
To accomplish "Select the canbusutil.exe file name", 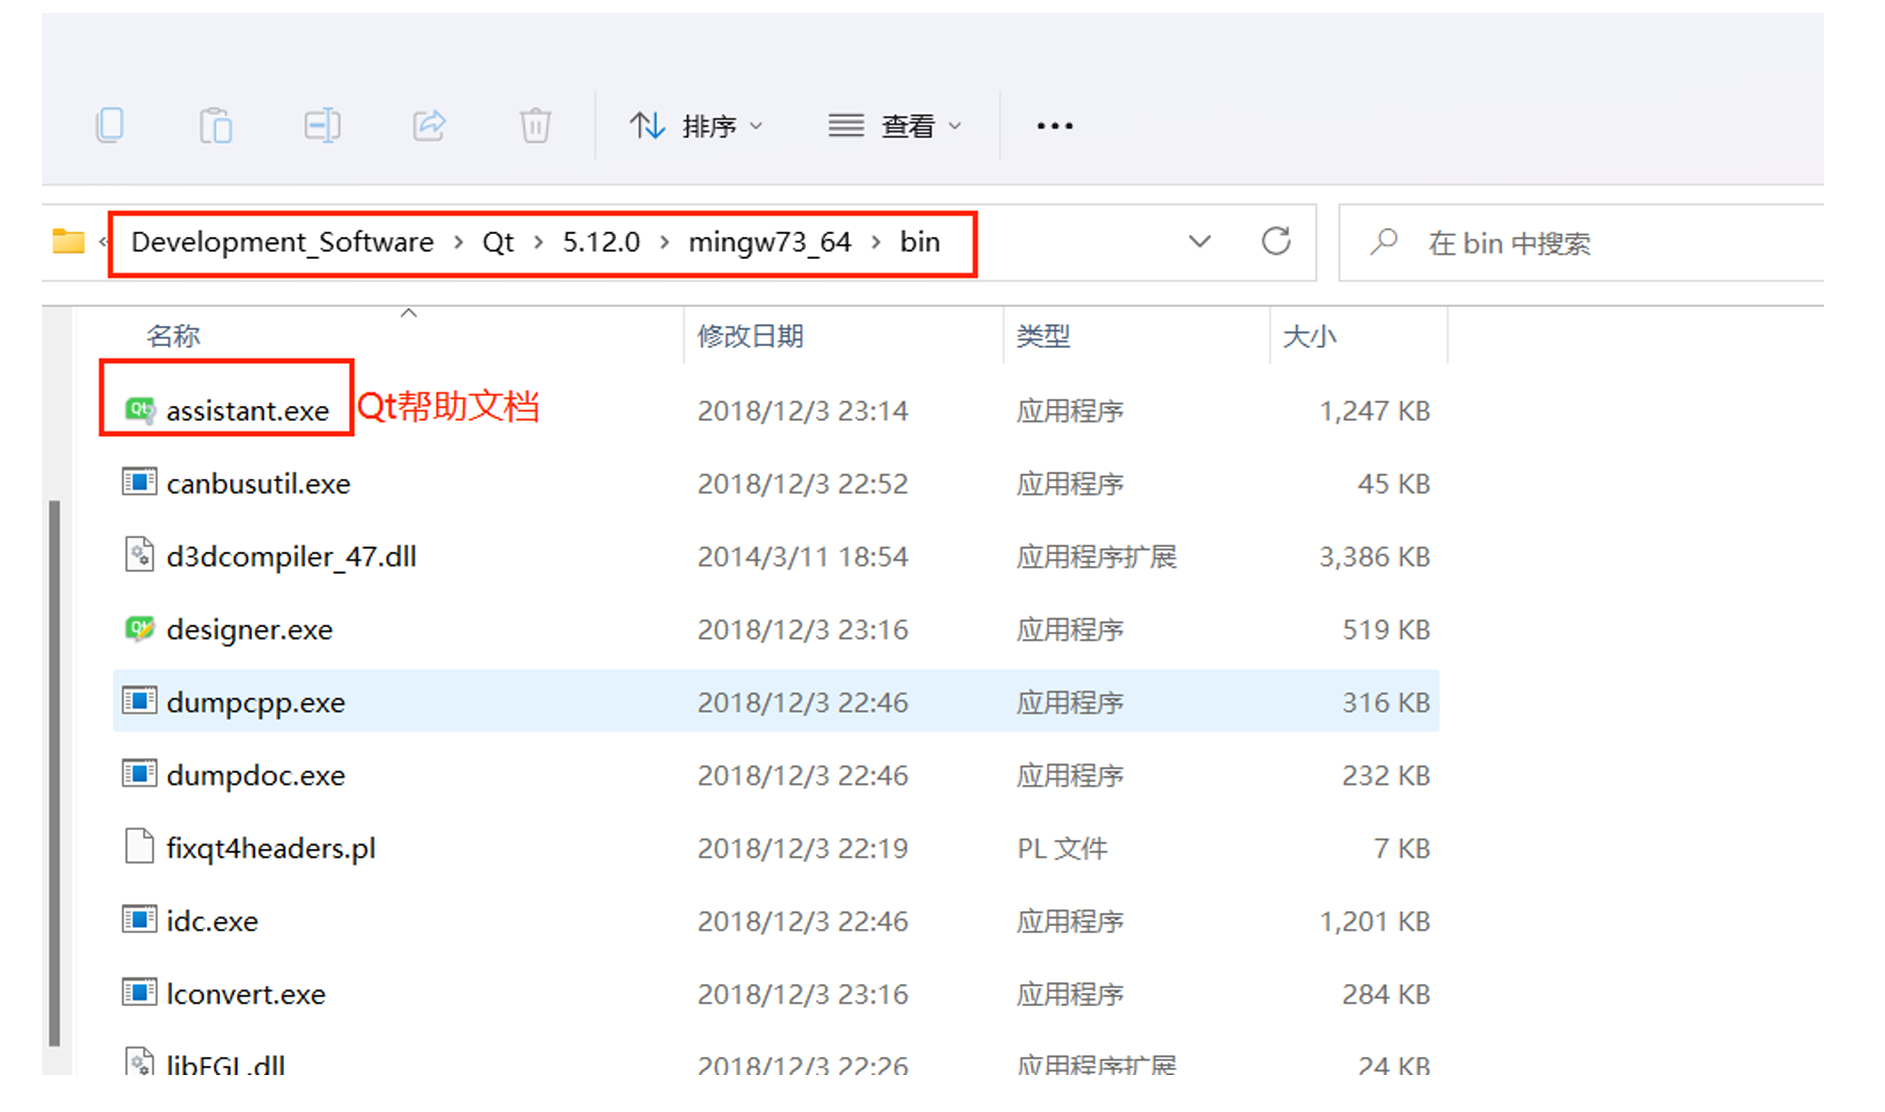I will 258,484.
